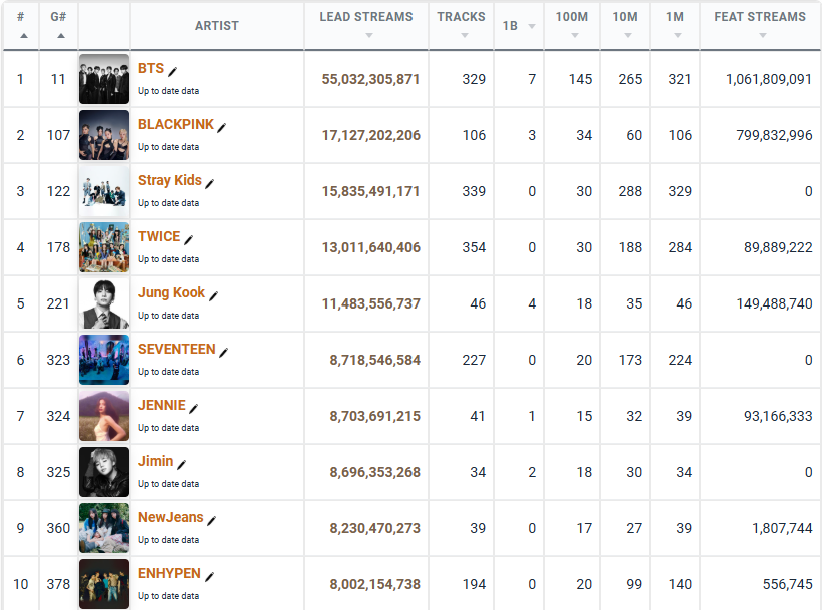This screenshot has height=610, width=822.
Task: Select lead streams value 8,696,353,268
Action: pyautogui.click(x=375, y=473)
